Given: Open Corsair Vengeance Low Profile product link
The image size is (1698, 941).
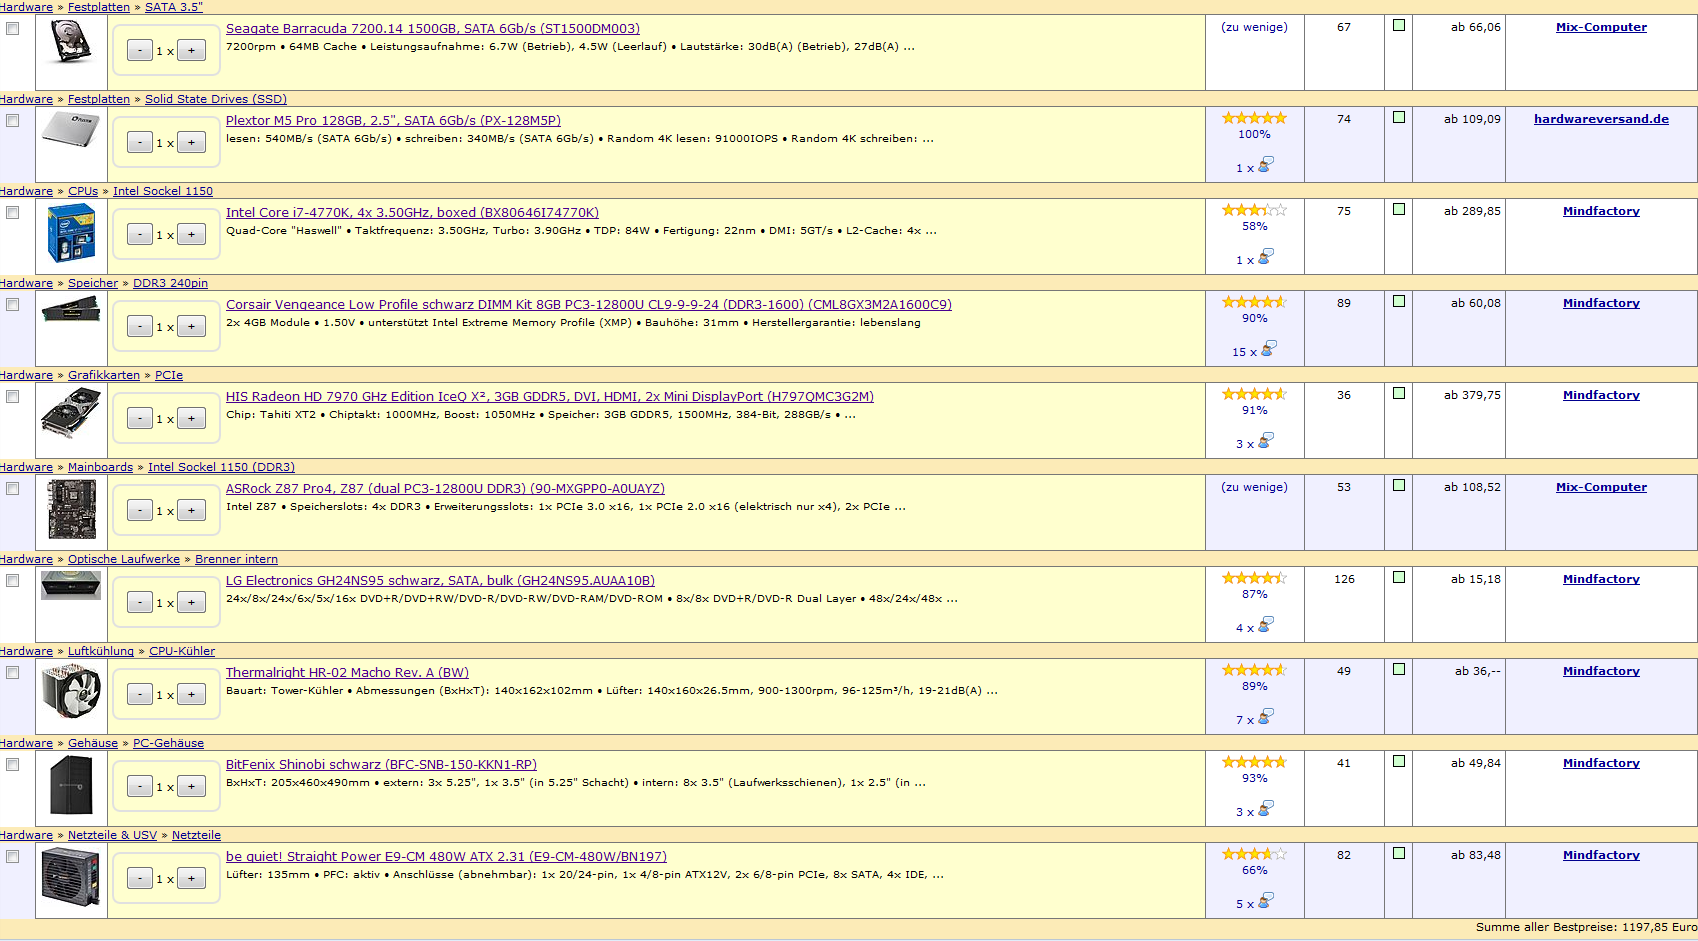Looking at the screenshot, I should click(x=589, y=305).
